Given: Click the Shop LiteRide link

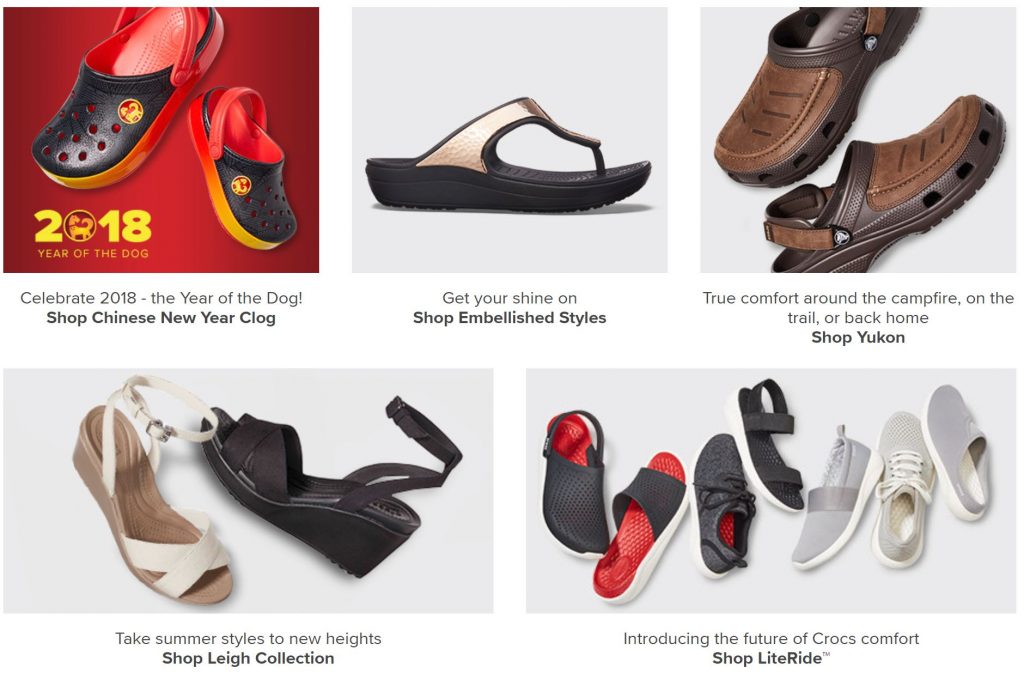Looking at the screenshot, I should [x=771, y=658].
